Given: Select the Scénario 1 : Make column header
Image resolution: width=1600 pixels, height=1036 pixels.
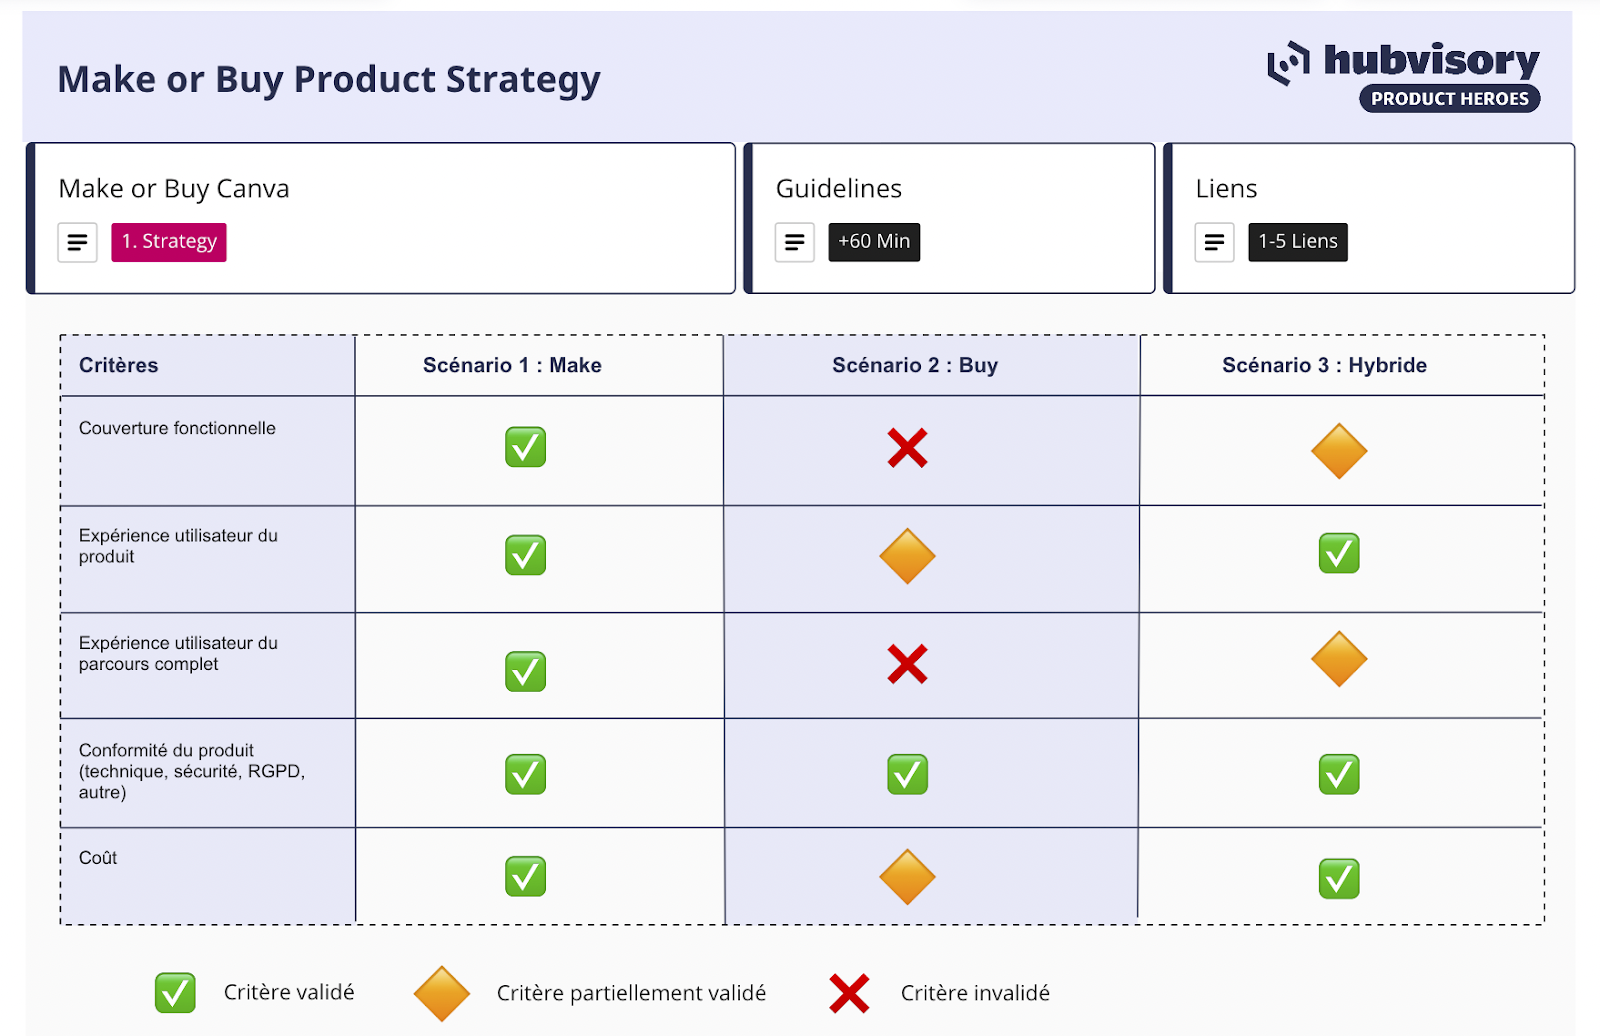Looking at the screenshot, I should pyautogui.click(x=512, y=365).
